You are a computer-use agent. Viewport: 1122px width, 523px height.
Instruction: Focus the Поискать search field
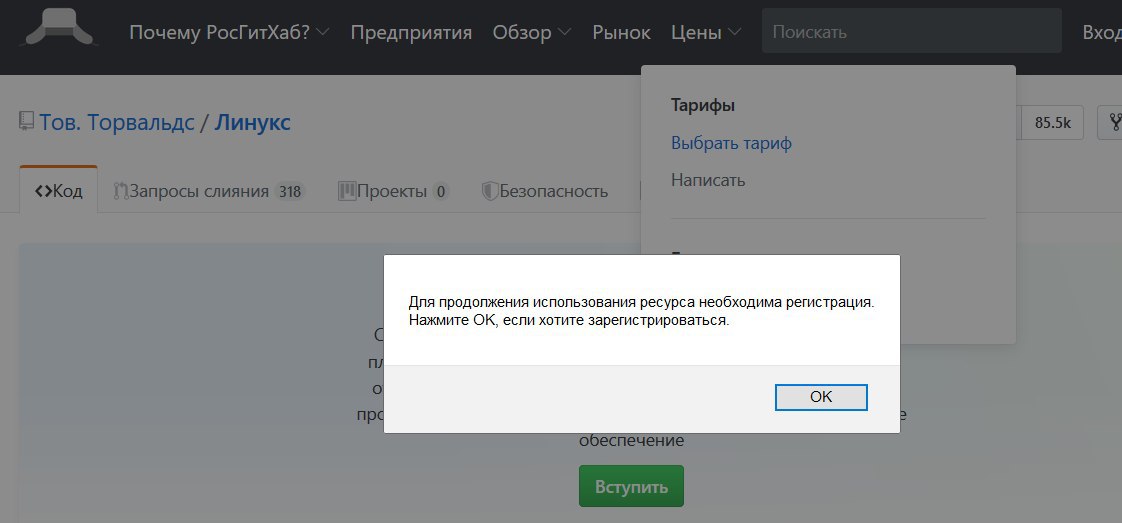(912, 32)
